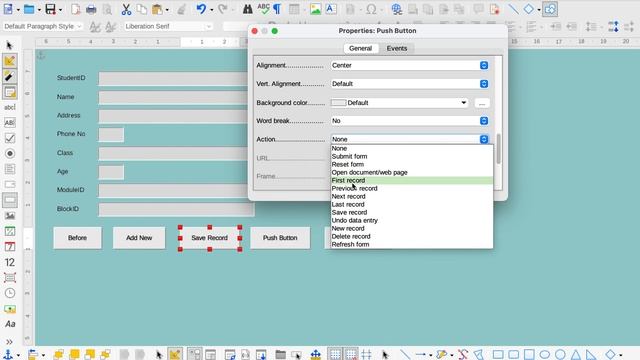The width and height of the screenshot is (640, 360).
Task: Click the Open folder icon
Action: pyautogui.click(x=29, y=9)
